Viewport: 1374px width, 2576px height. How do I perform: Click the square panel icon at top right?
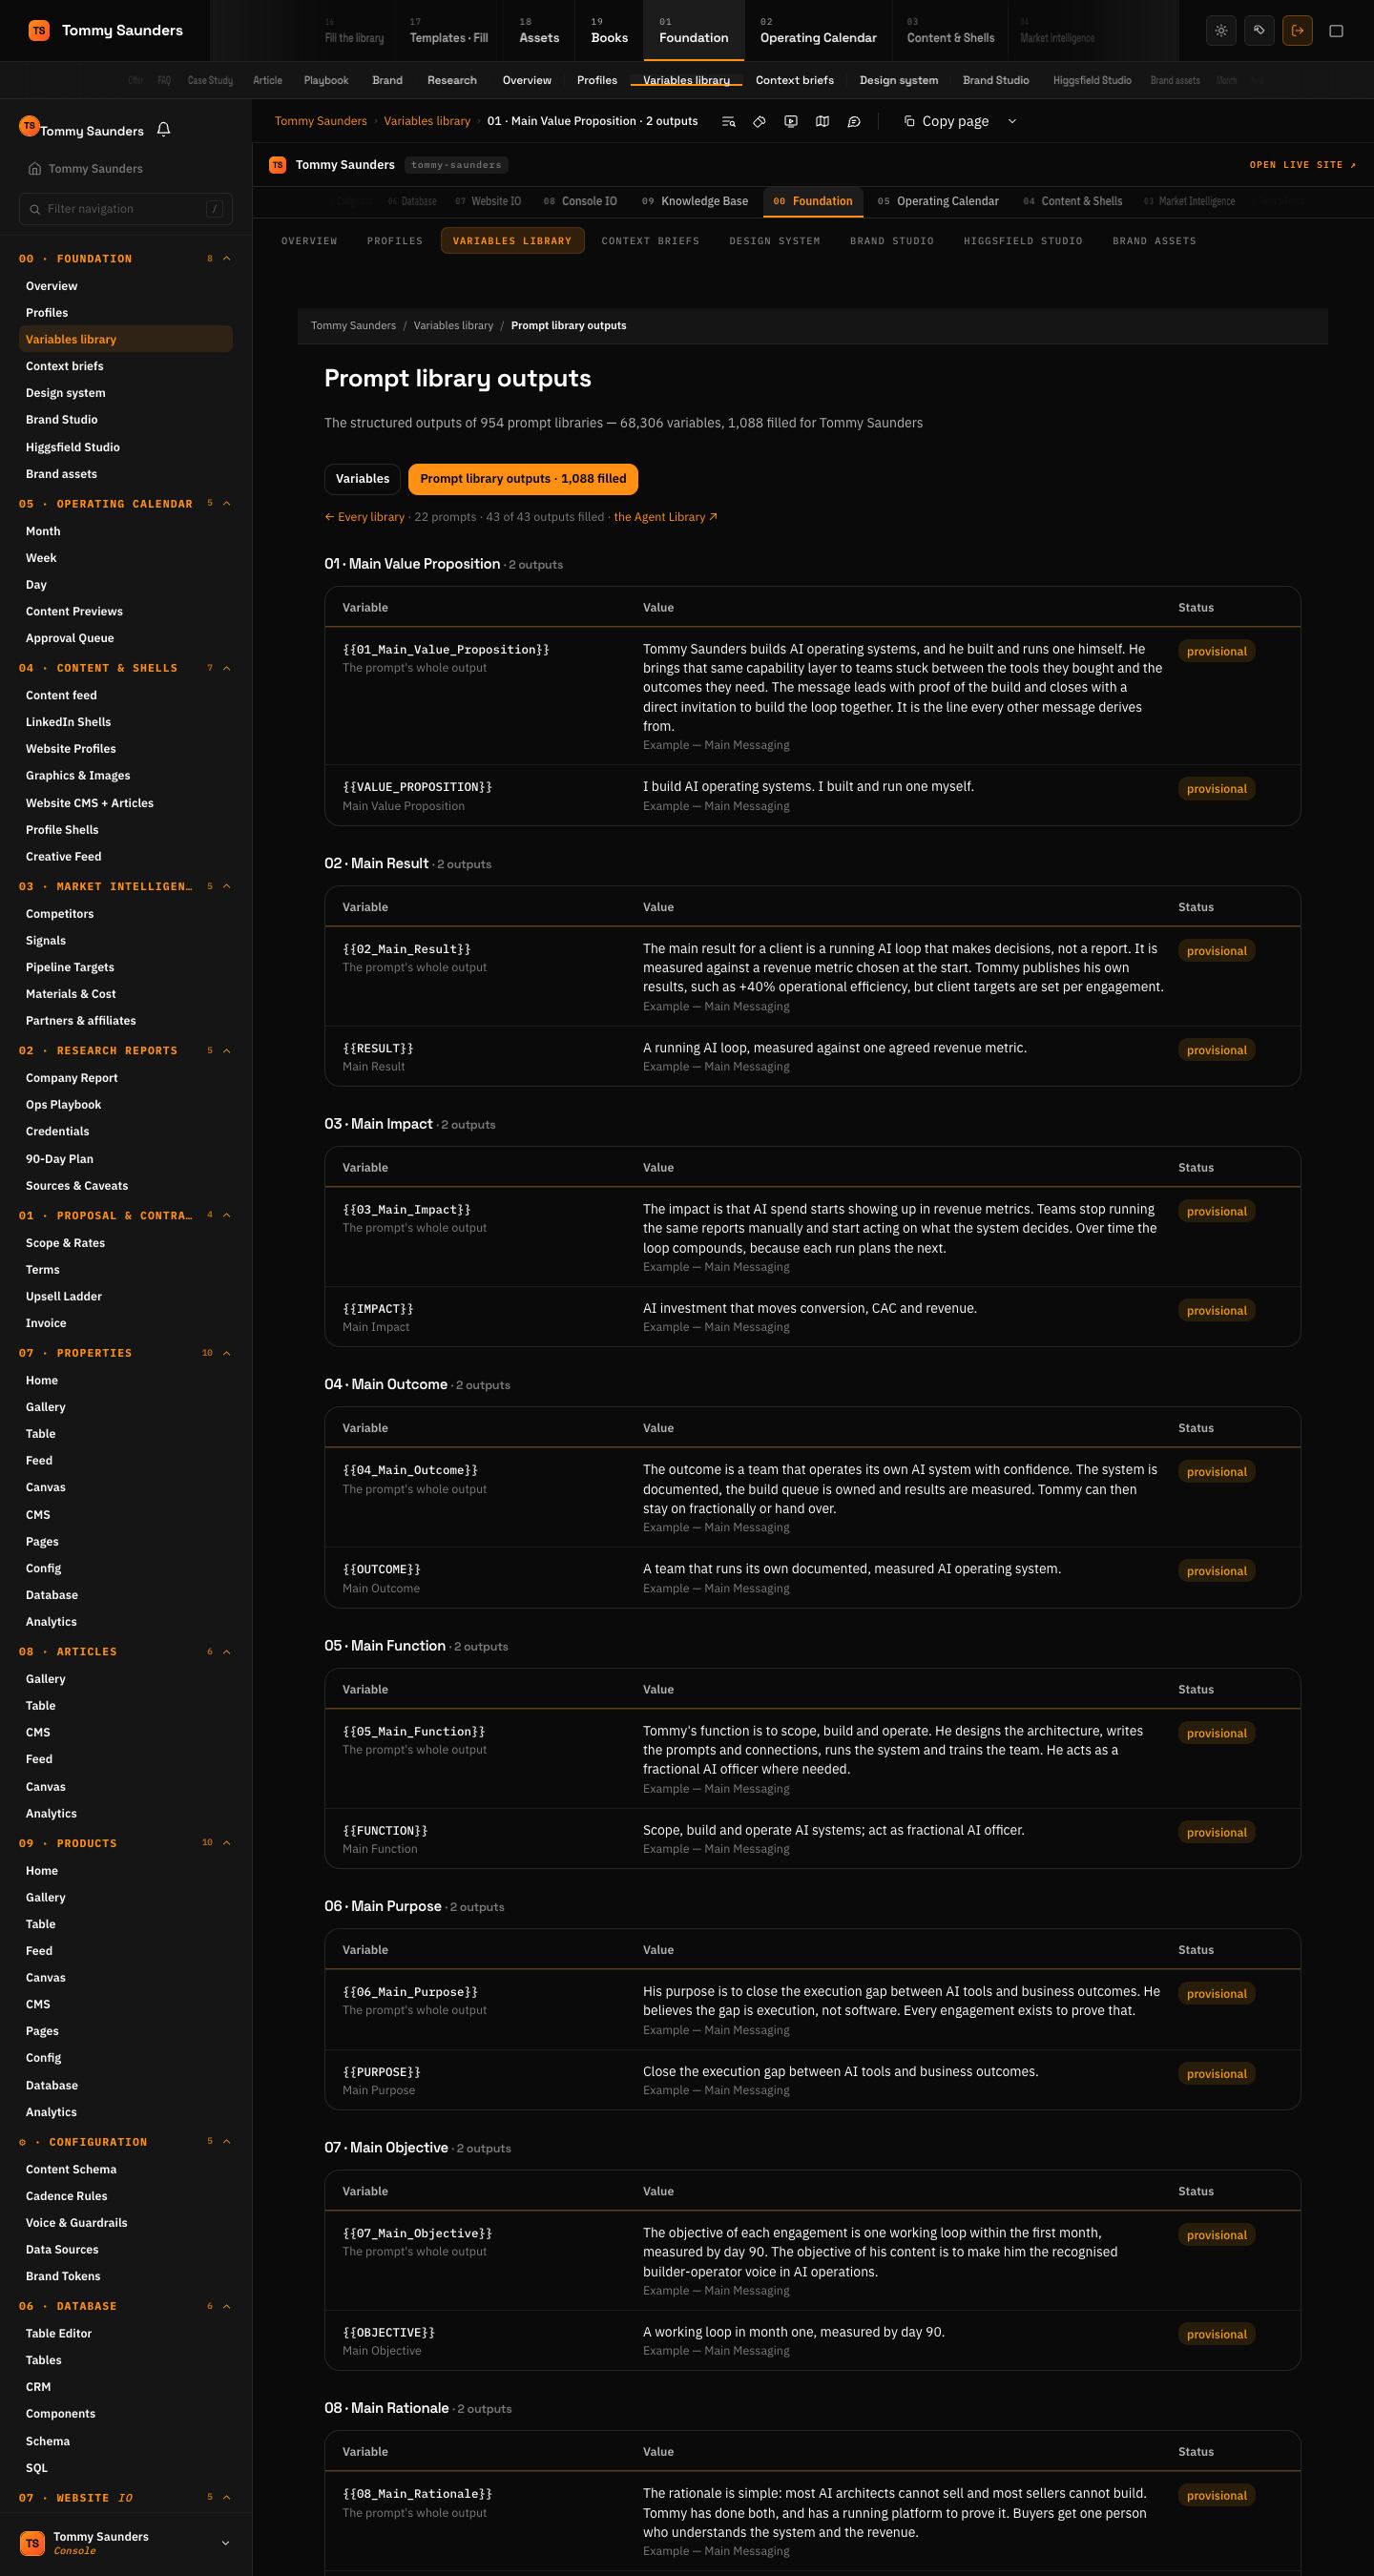[1336, 31]
